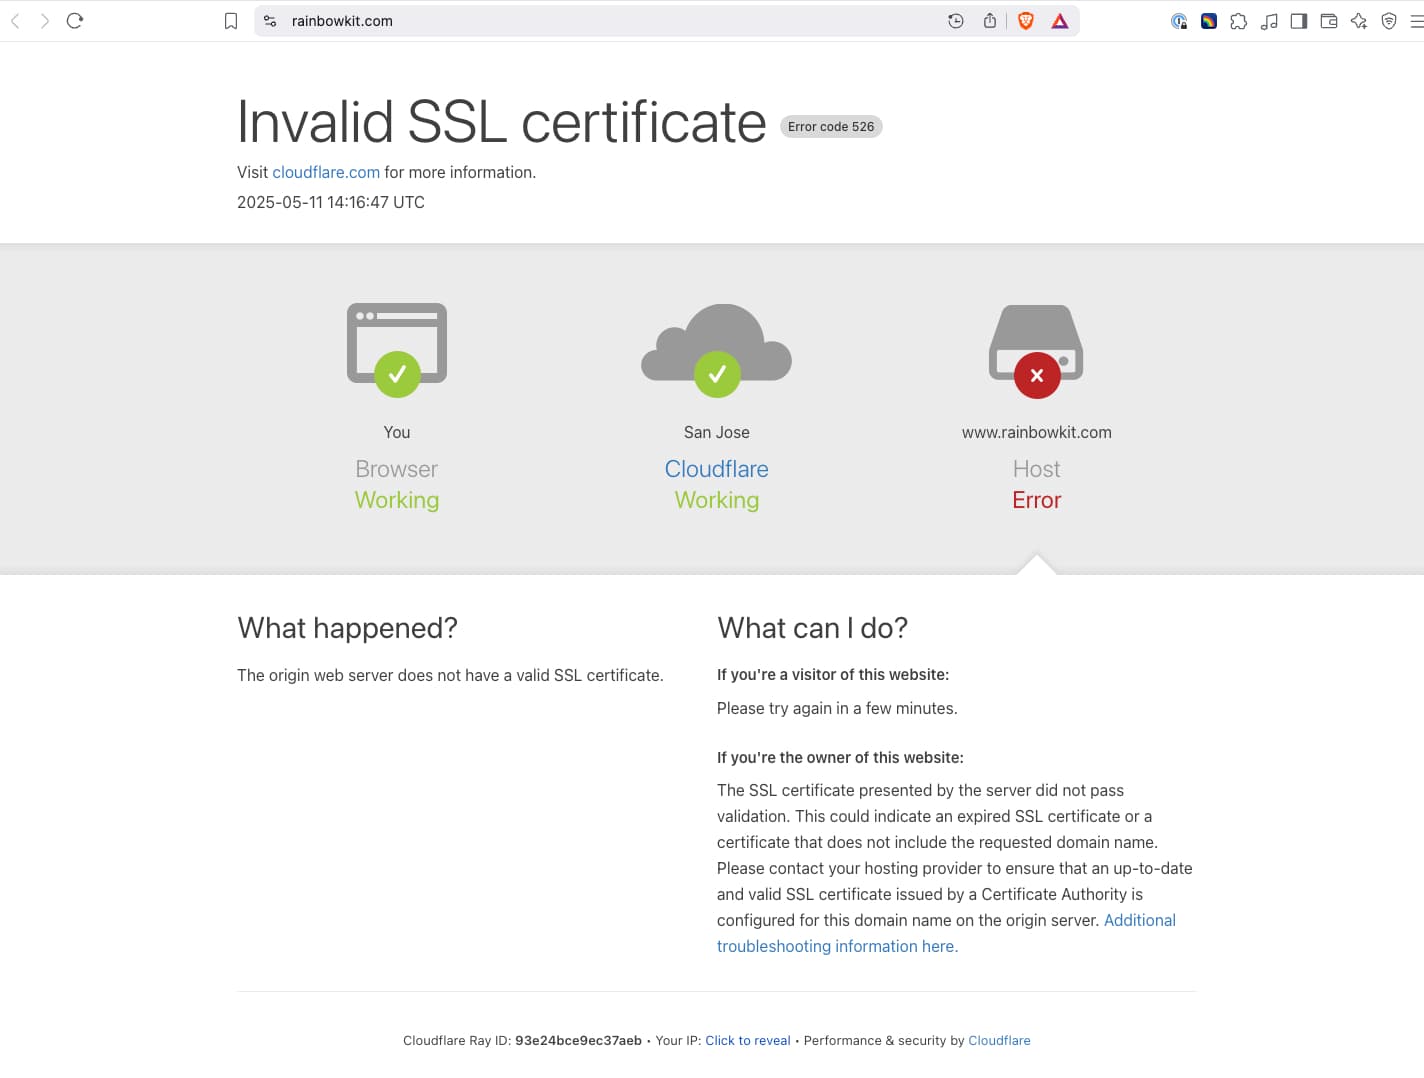The height and width of the screenshot is (1078, 1424).
Task: Click the Brave Shields lion icon
Action: (x=1025, y=21)
